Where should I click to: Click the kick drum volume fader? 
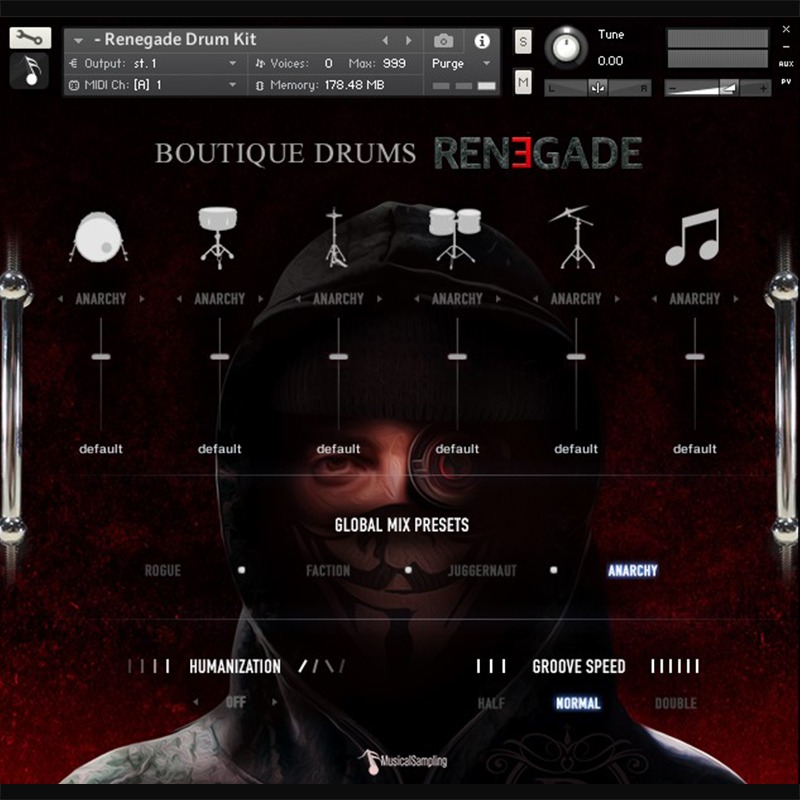pos(101,357)
